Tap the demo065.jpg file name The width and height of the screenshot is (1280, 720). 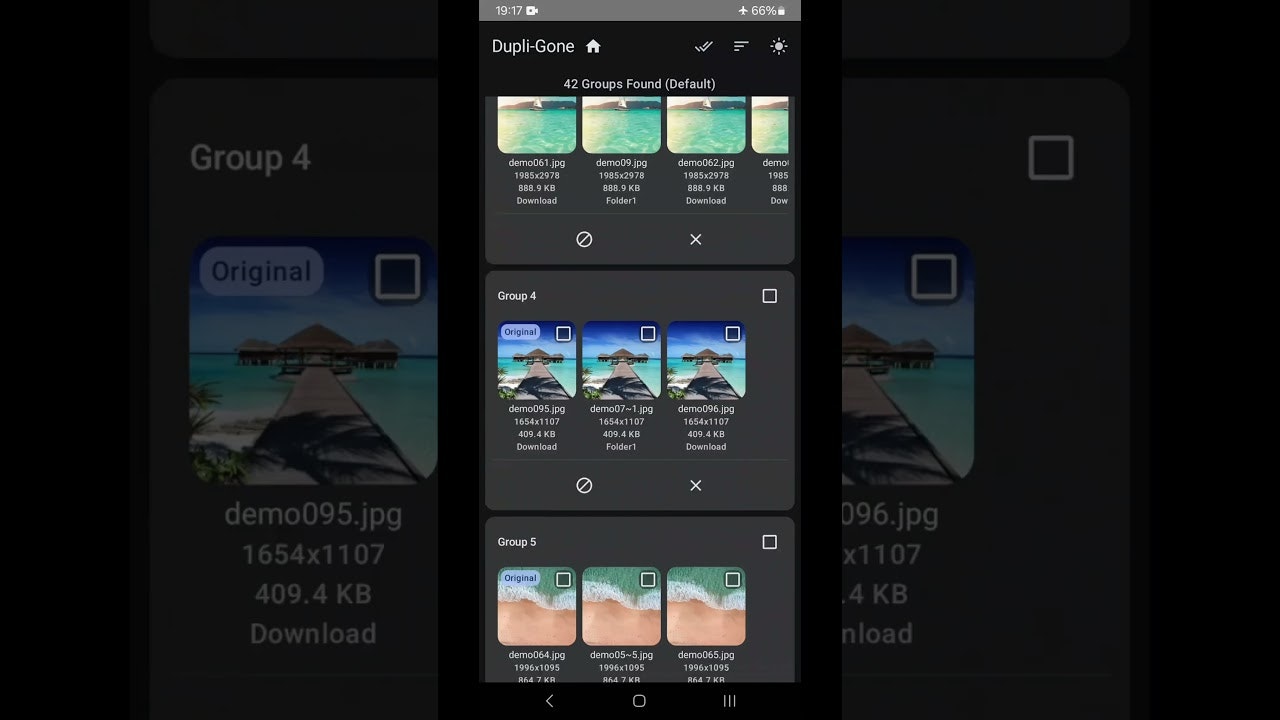[706, 655]
